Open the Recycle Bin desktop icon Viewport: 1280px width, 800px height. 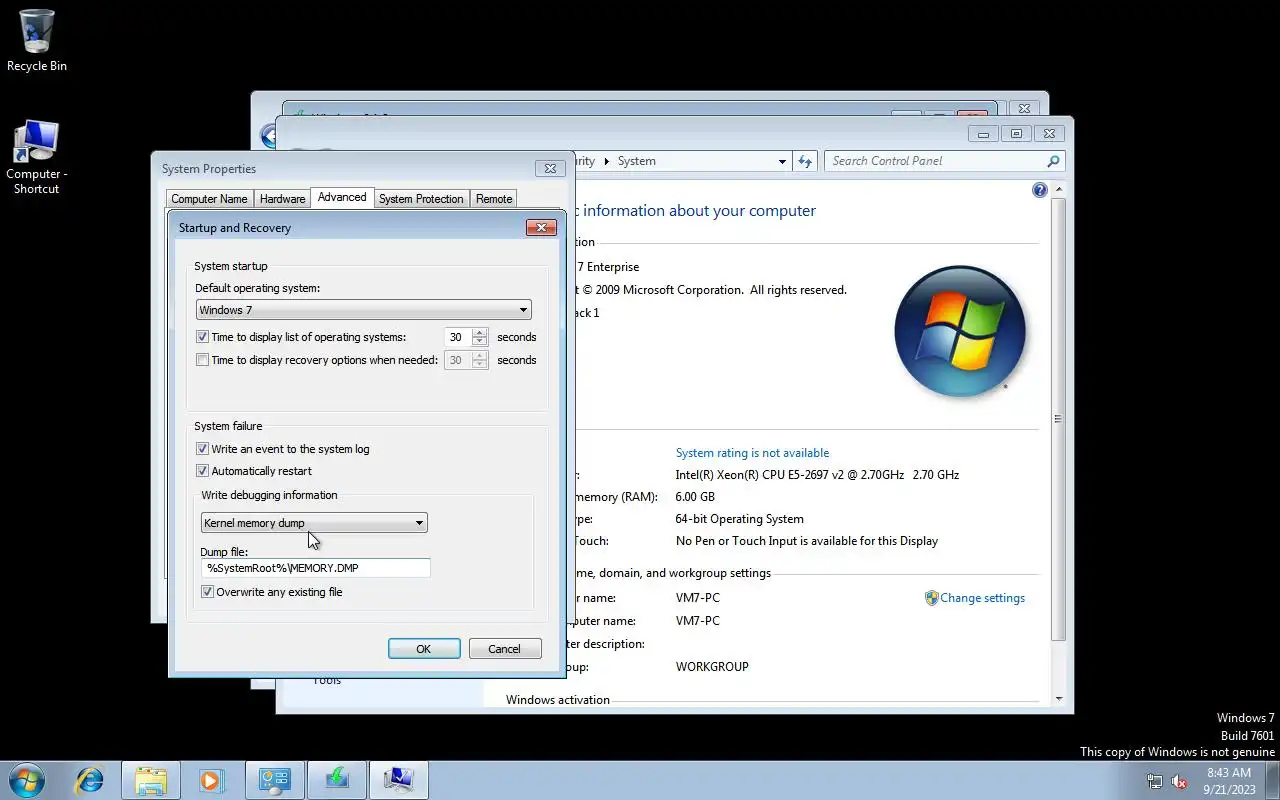(x=36, y=40)
